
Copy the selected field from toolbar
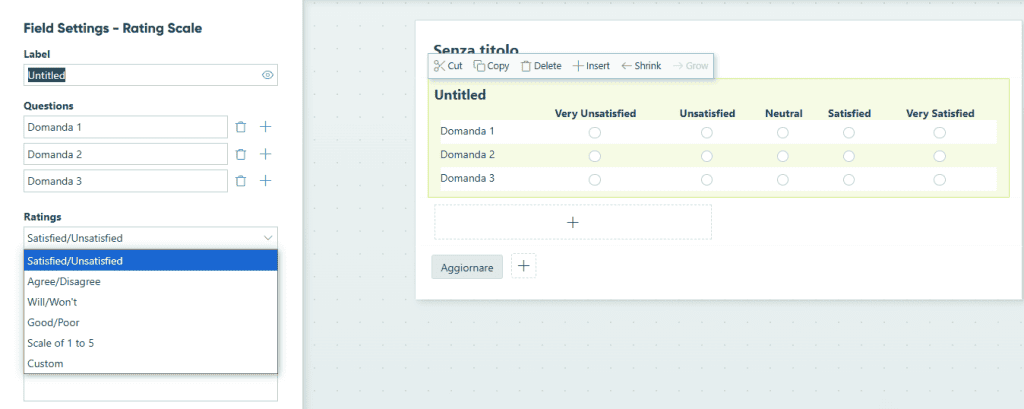click(x=491, y=66)
